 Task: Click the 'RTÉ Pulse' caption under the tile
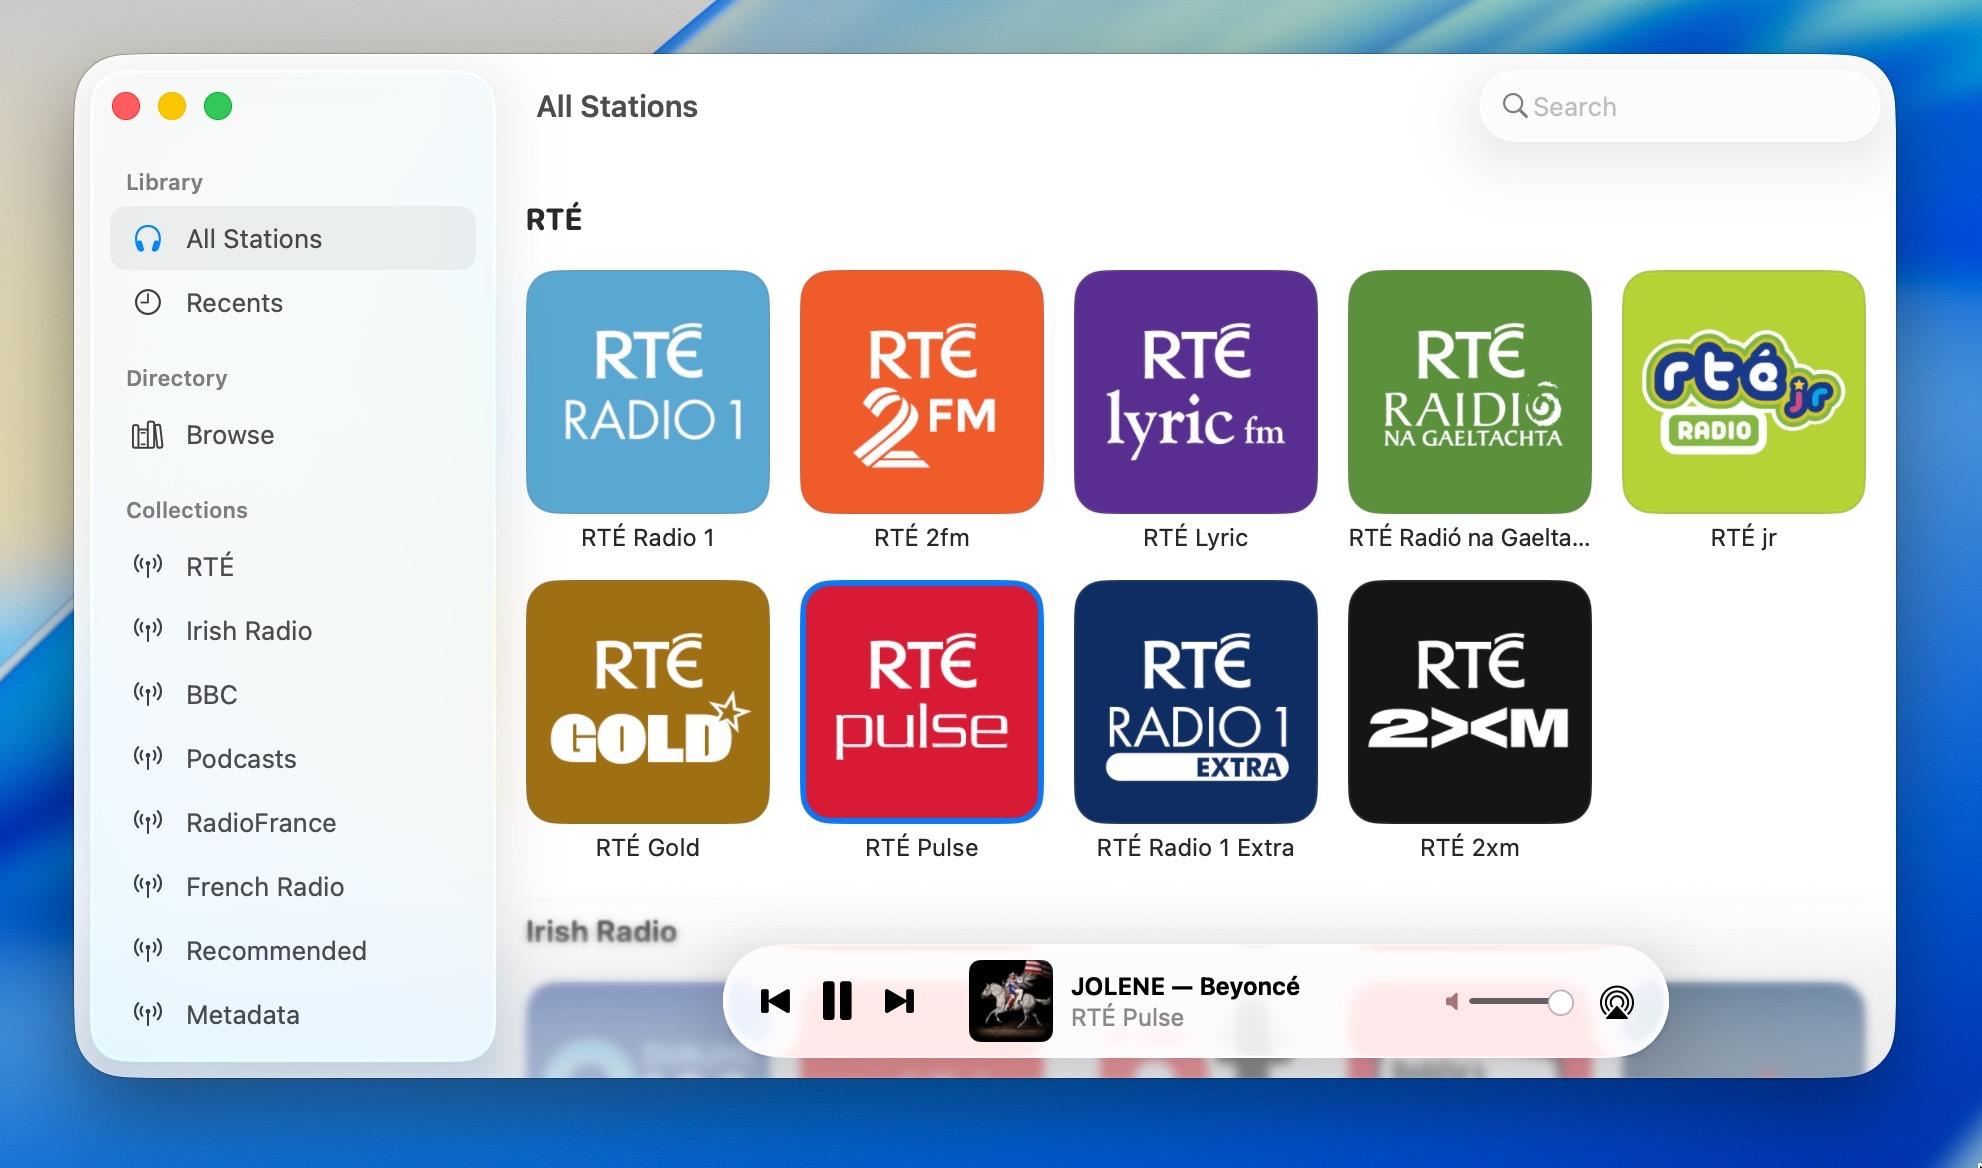pos(922,848)
